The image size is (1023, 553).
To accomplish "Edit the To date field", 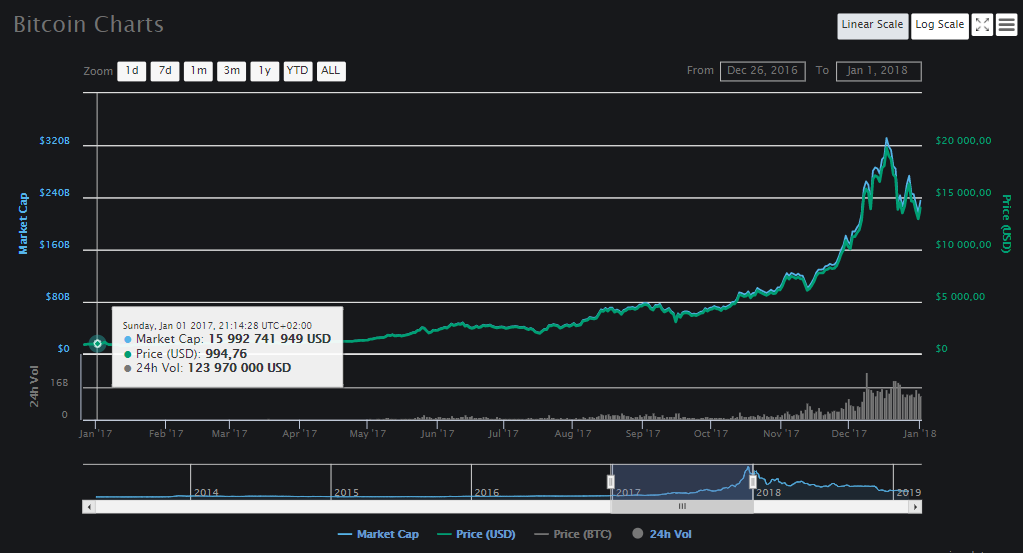I will coord(879,71).
